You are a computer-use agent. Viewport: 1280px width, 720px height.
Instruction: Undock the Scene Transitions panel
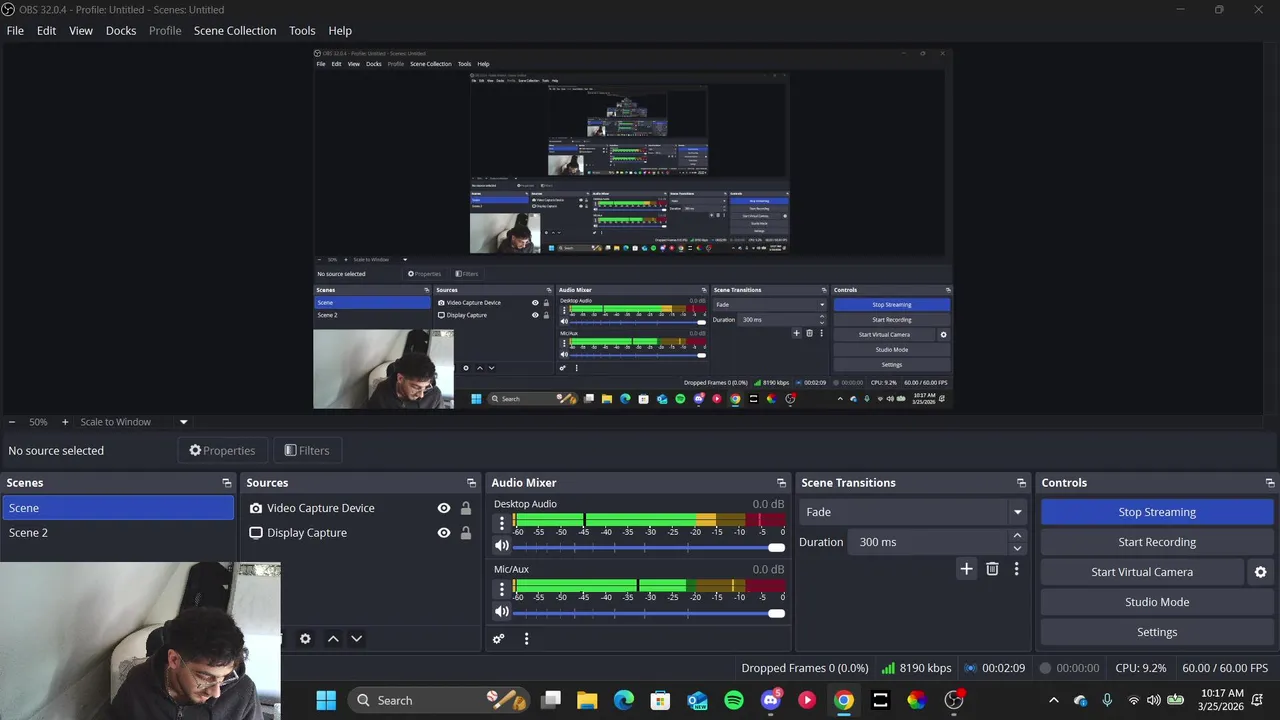tap(1021, 483)
